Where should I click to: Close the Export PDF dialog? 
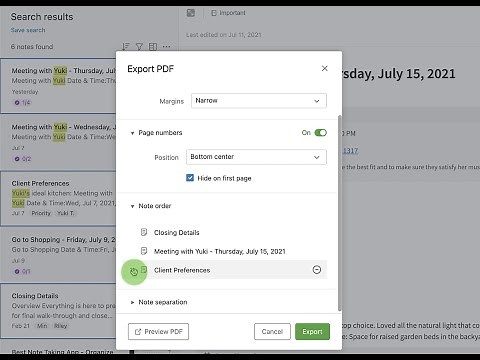[x=324, y=68]
